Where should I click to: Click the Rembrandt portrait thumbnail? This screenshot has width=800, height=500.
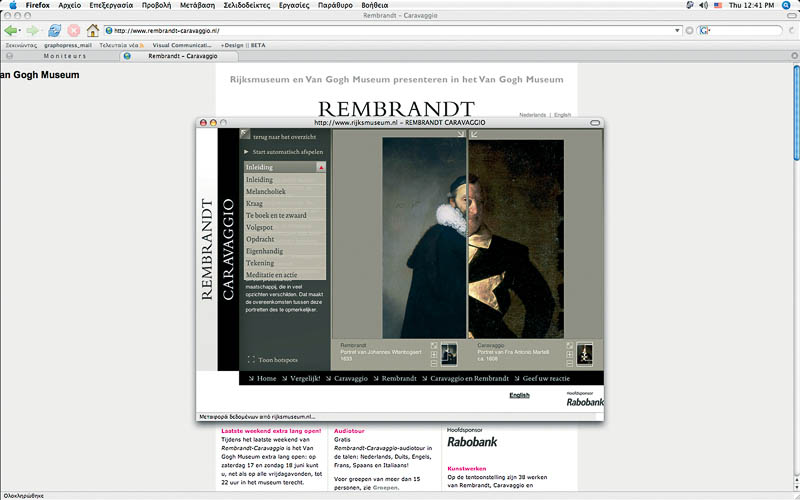[x=449, y=354]
